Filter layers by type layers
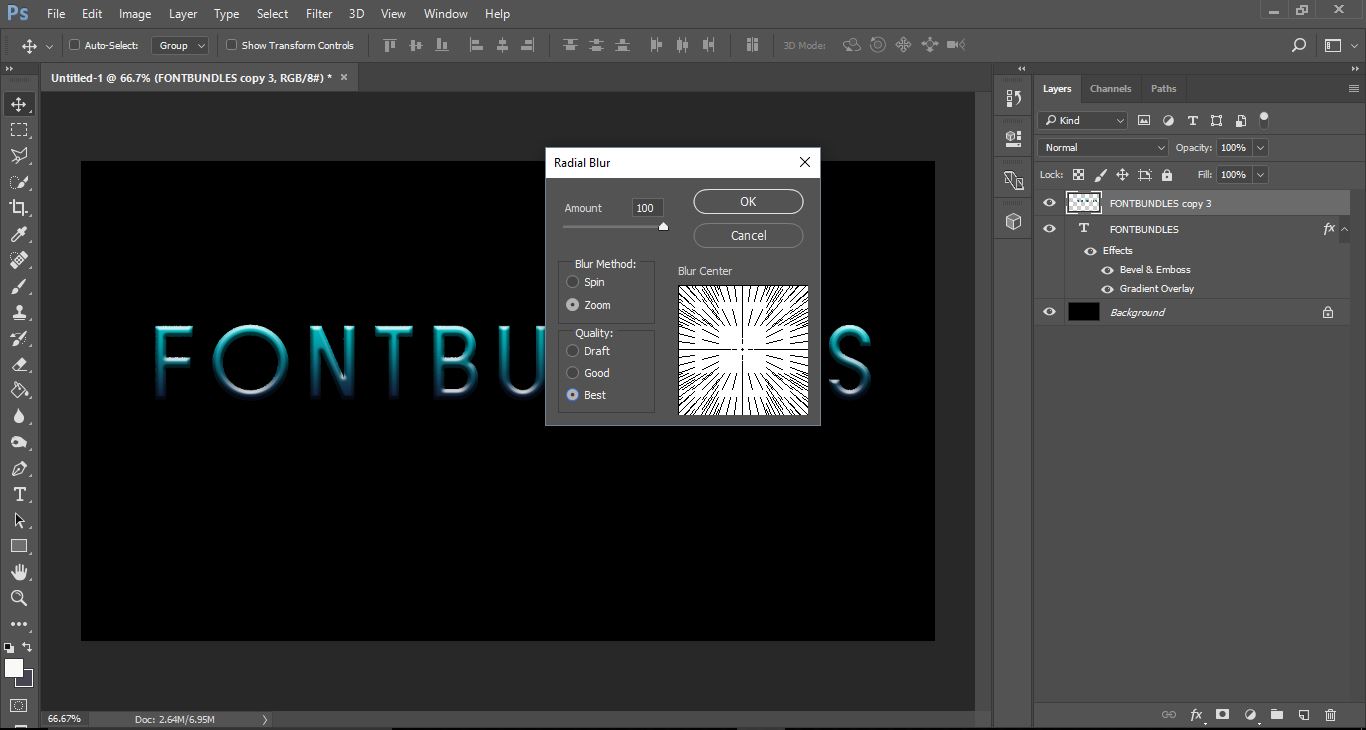 1192,120
